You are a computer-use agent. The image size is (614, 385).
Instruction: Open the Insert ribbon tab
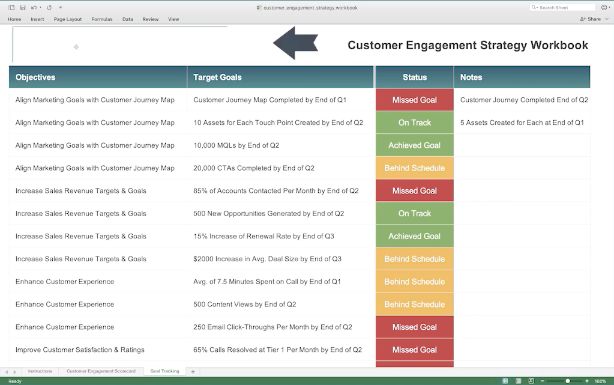coord(37,19)
